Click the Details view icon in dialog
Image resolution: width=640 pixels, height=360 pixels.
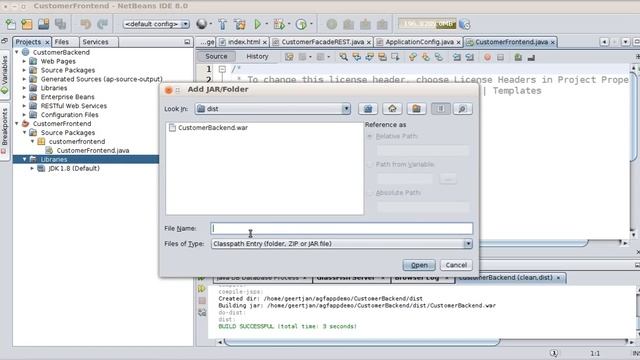462,109
